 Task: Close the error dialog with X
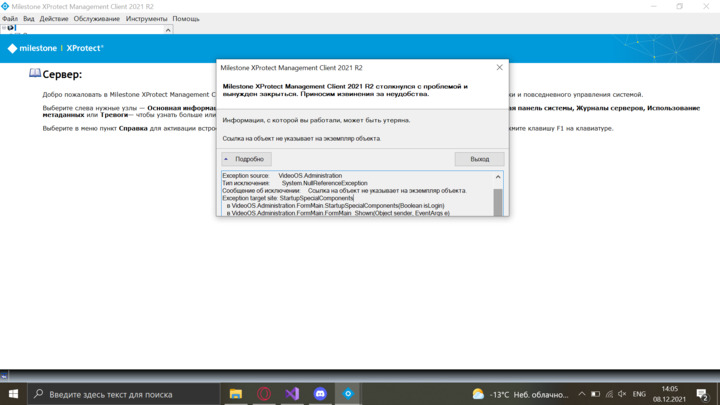pyautogui.click(x=500, y=68)
